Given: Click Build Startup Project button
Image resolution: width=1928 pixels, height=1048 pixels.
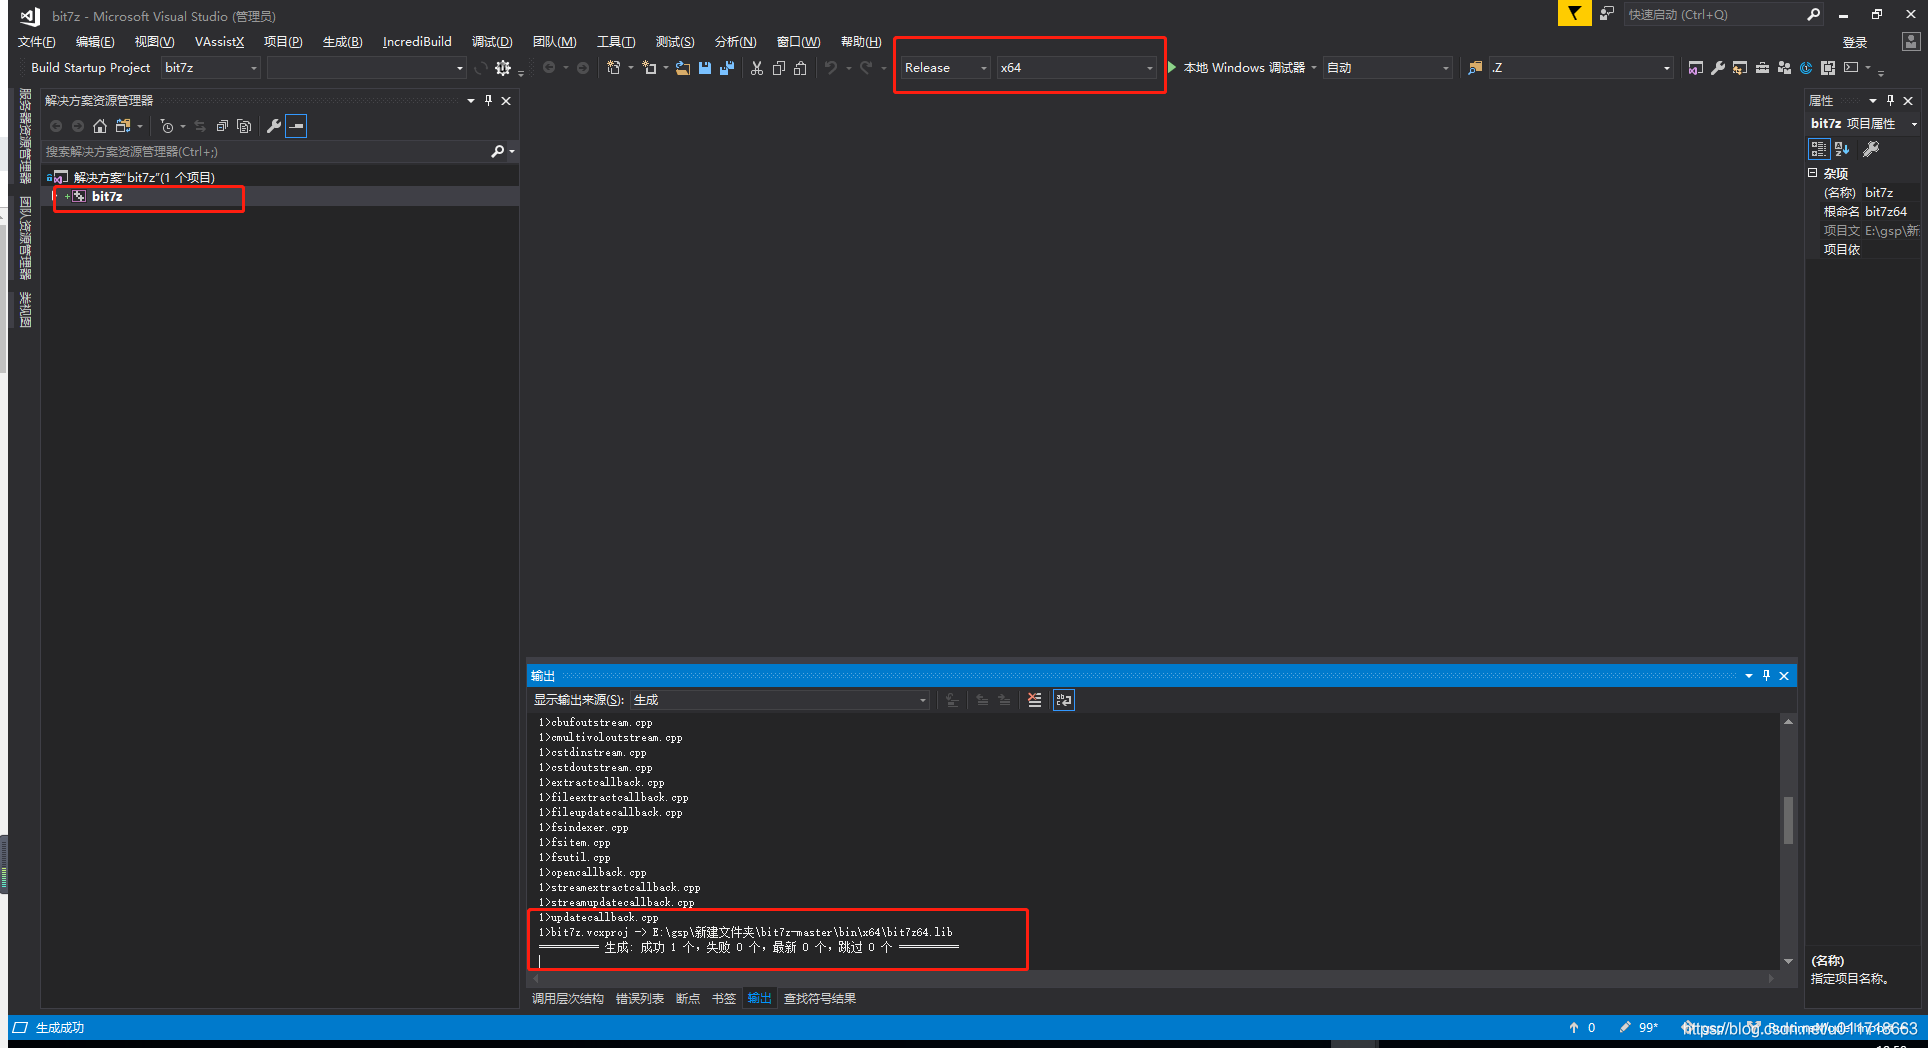Looking at the screenshot, I should pos(90,68).
